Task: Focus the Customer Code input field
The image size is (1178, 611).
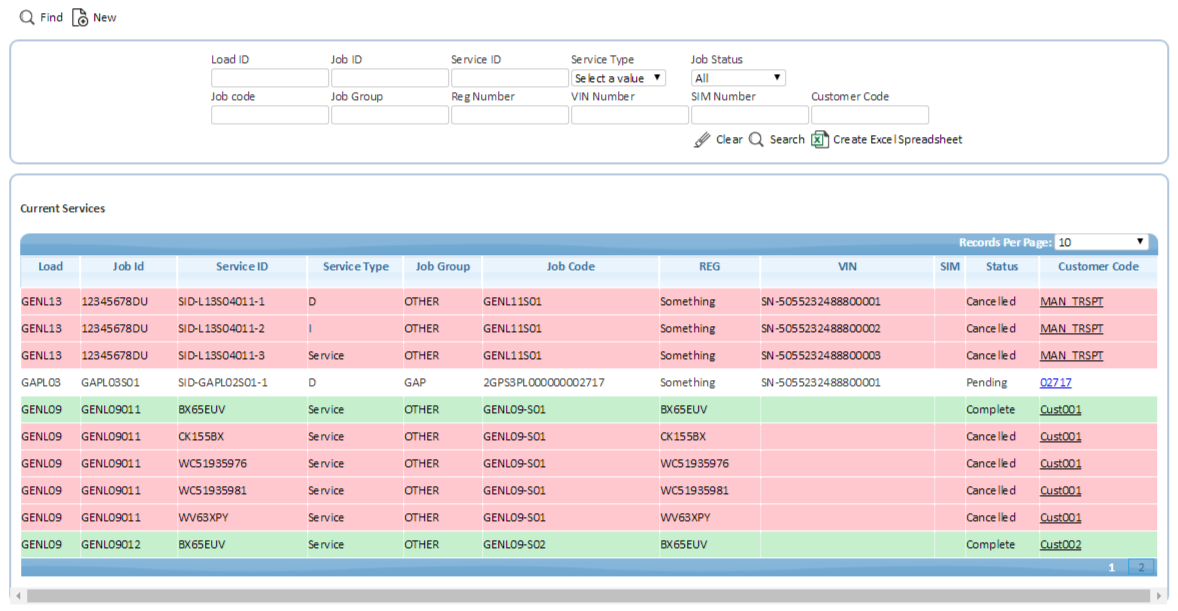Action: (870, 115)
